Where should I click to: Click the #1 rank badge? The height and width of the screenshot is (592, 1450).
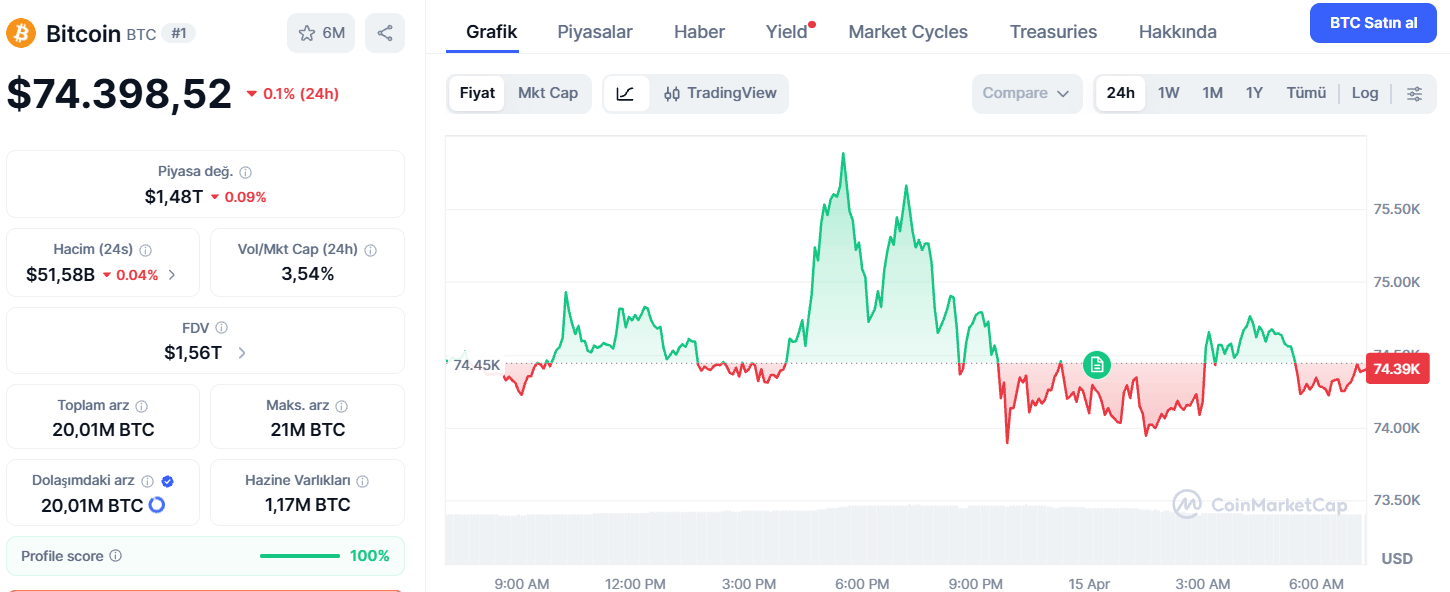pyautogui.click(x=179, y=33)
